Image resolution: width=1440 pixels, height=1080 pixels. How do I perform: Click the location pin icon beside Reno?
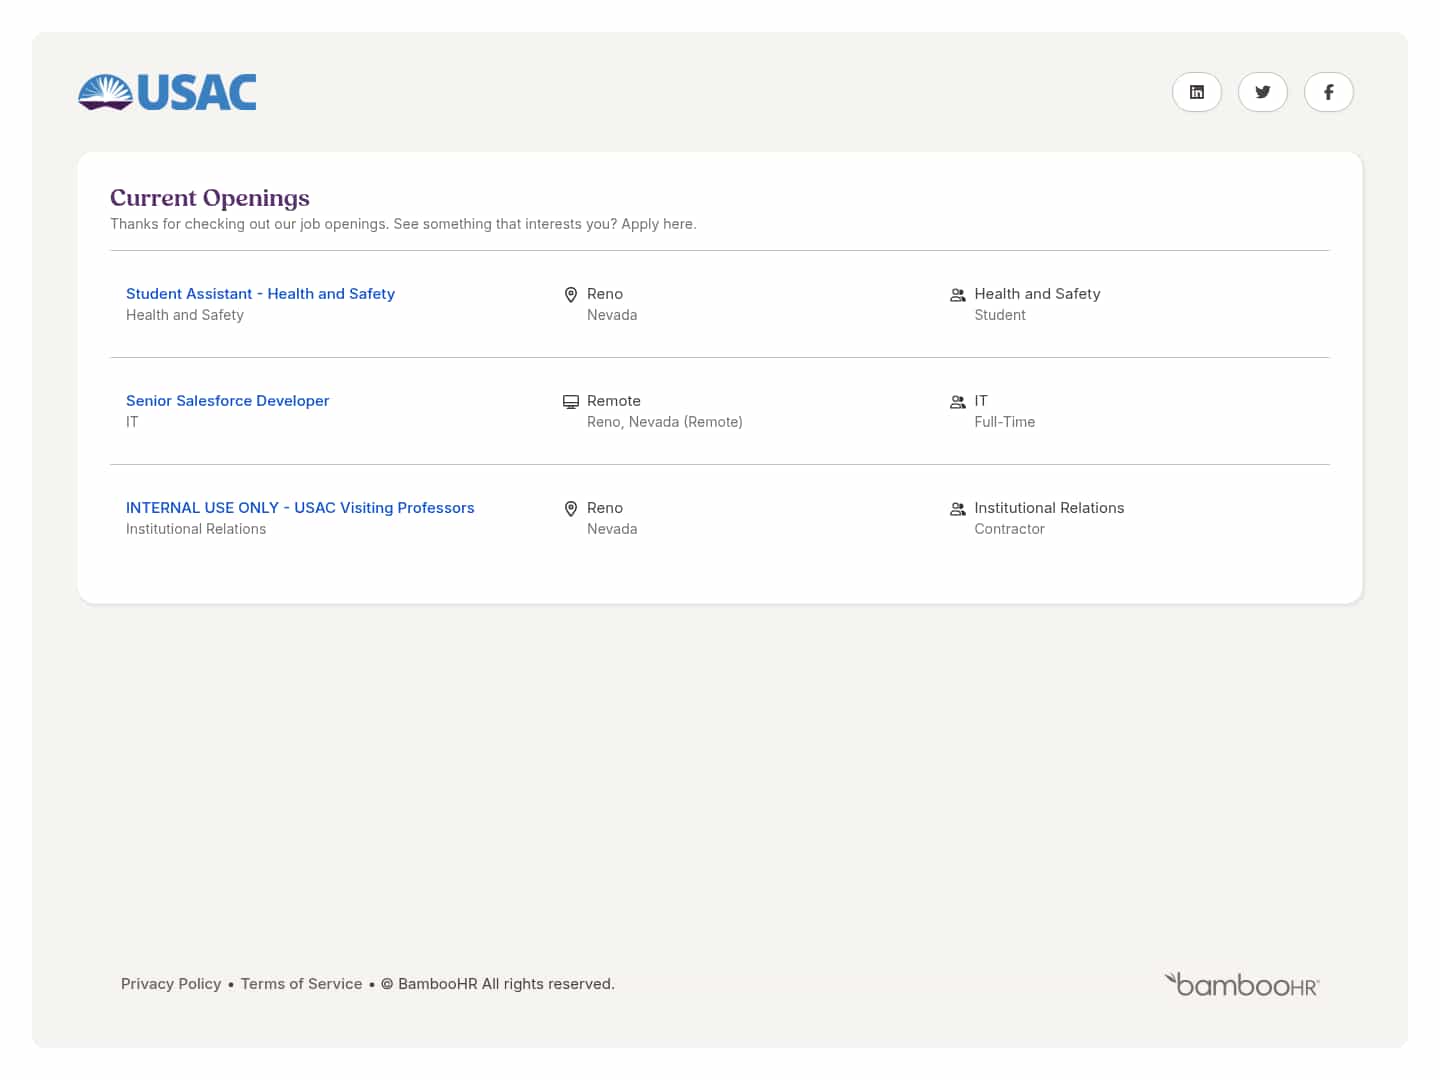pos(571,295)
